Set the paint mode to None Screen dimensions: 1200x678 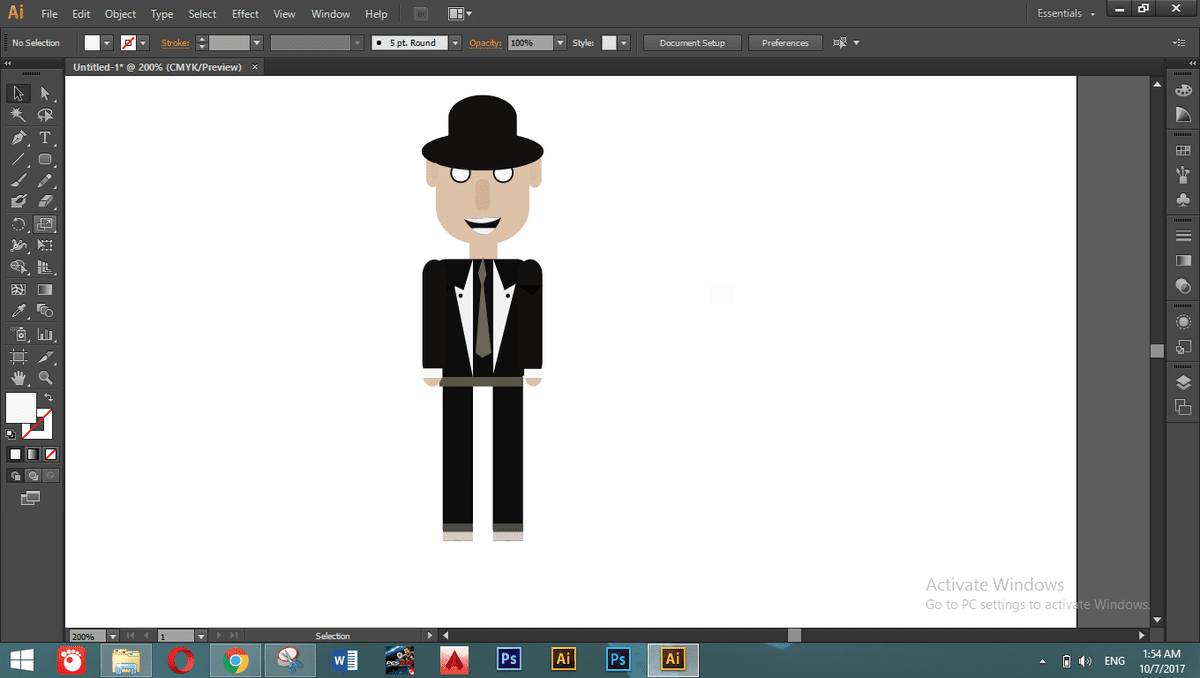click(x=50, y=454)
